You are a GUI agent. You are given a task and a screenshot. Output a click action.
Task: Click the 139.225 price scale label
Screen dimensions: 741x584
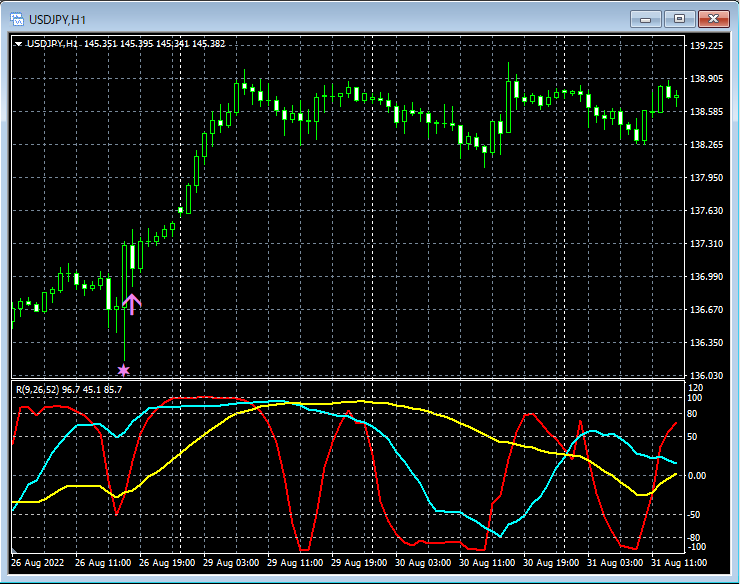[x=706, y=46]
